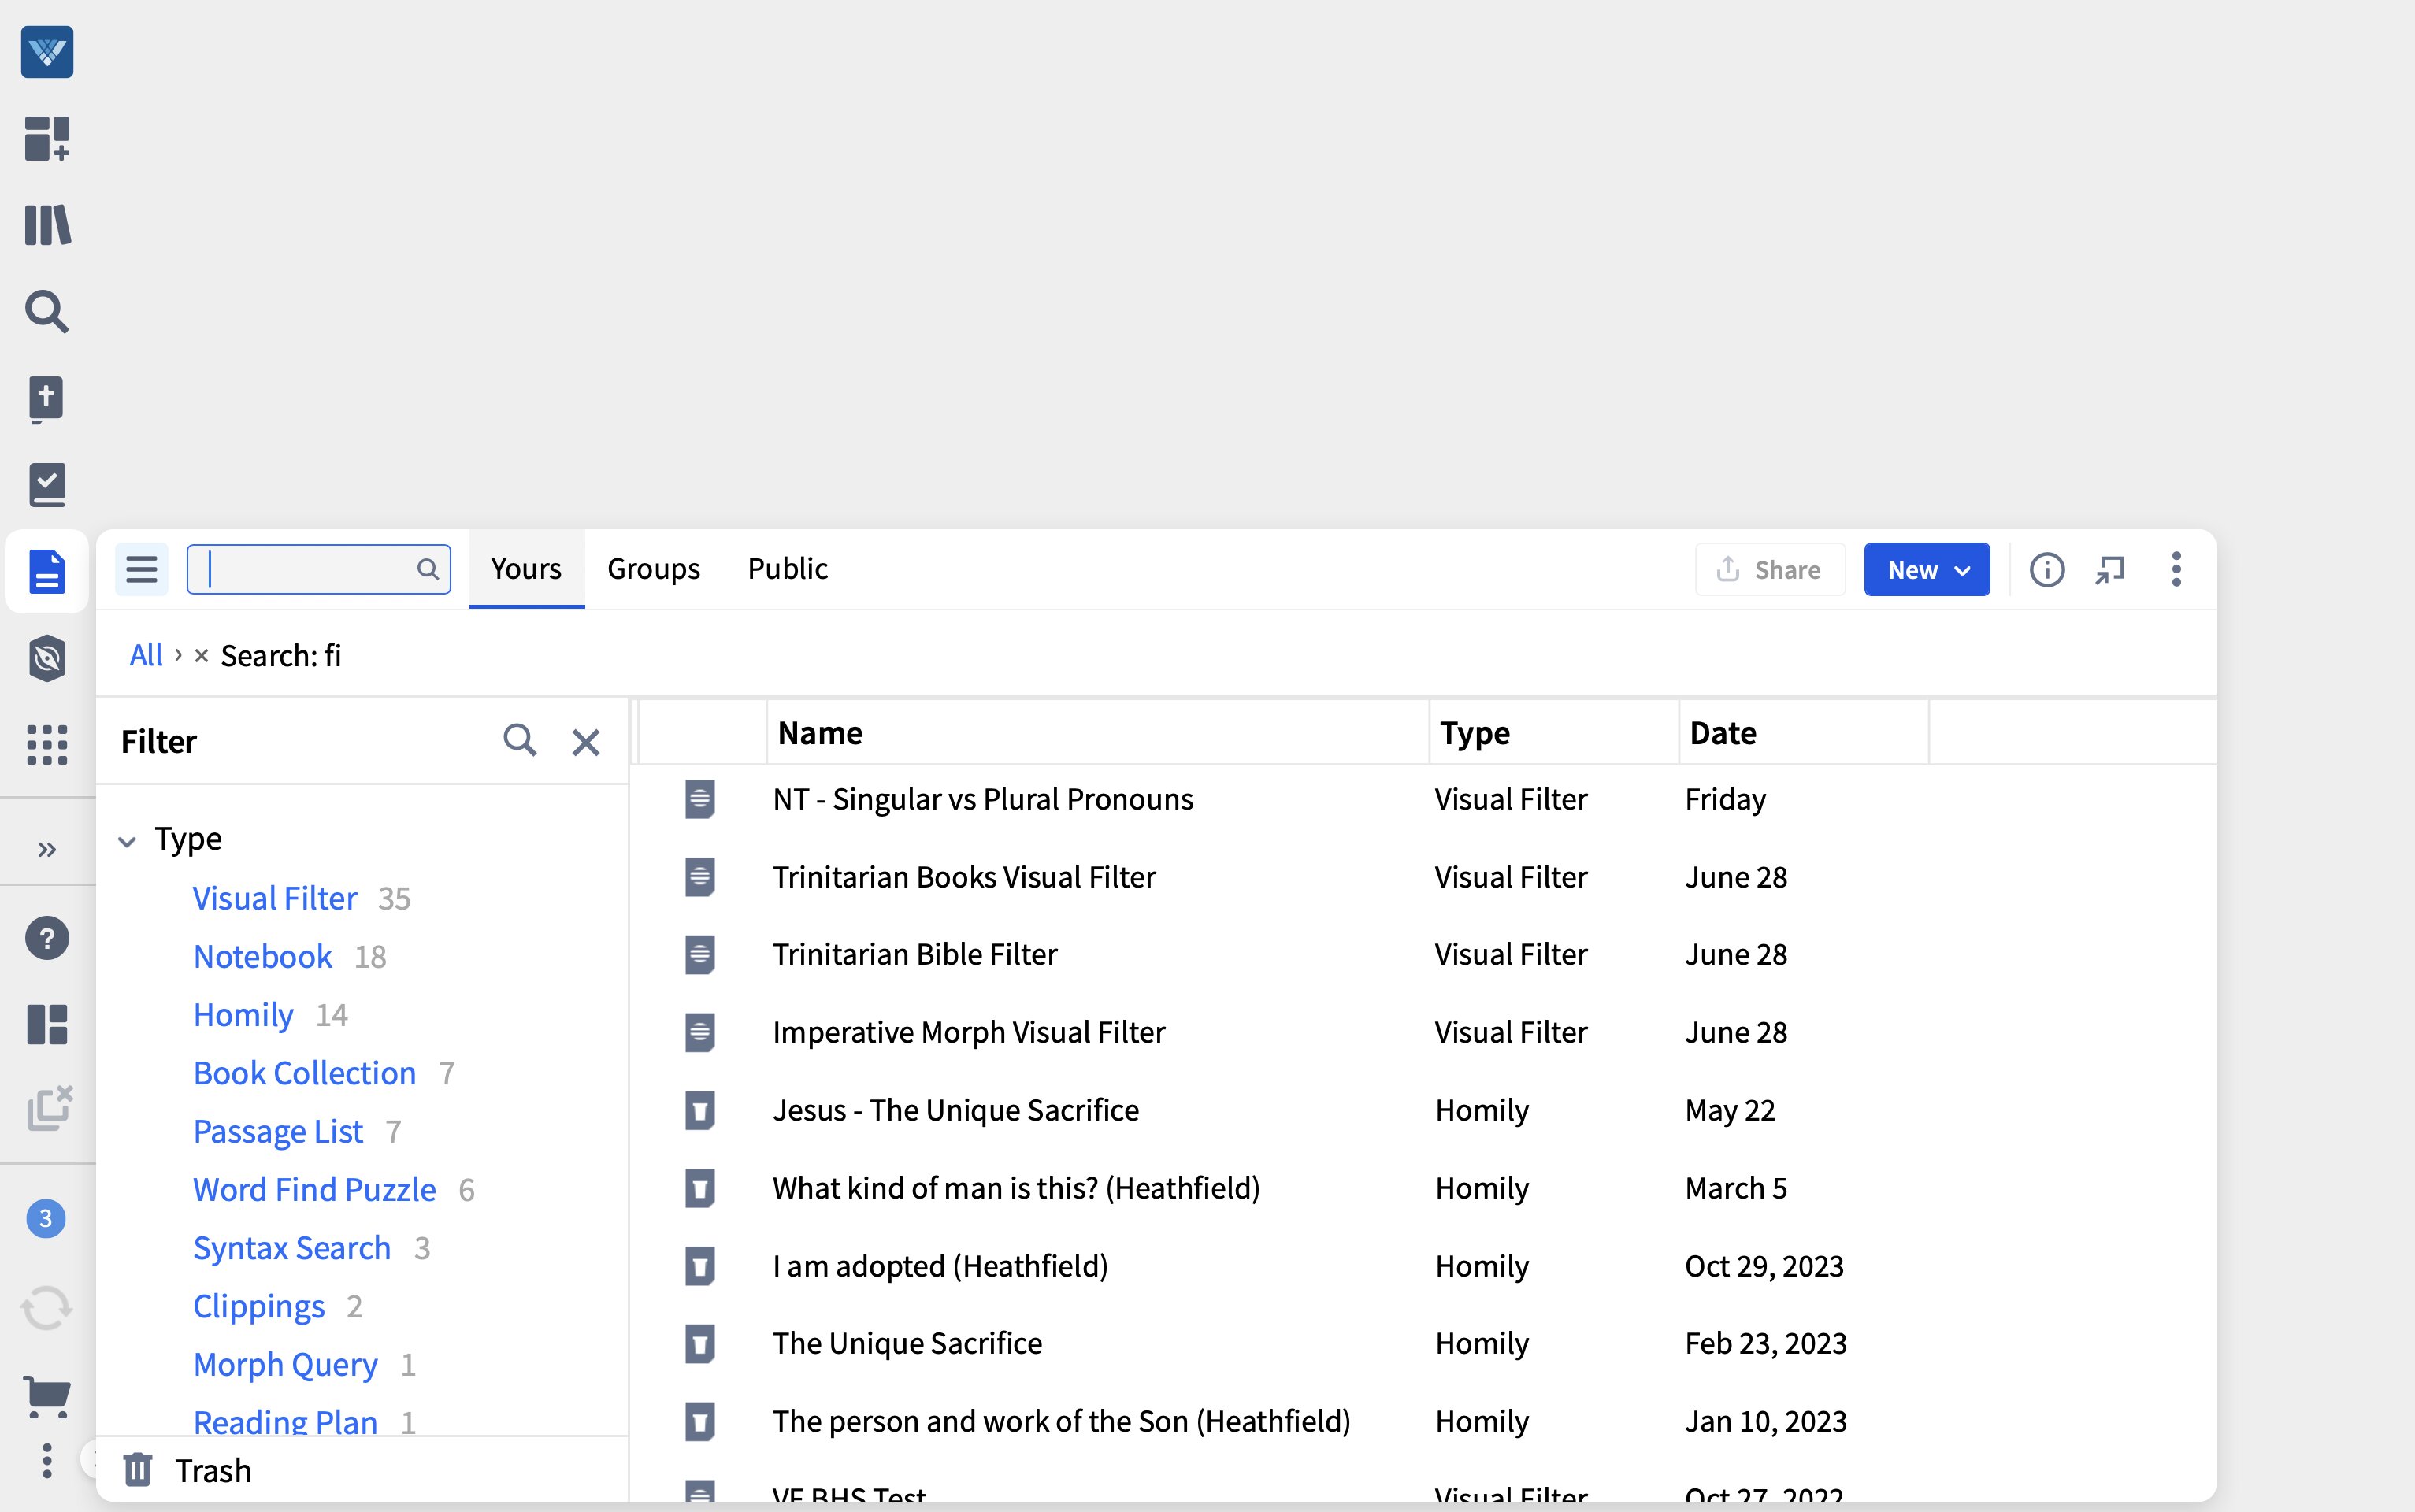Open the Layouts panel
Screen dimensions: 2415x1512
47,1024
